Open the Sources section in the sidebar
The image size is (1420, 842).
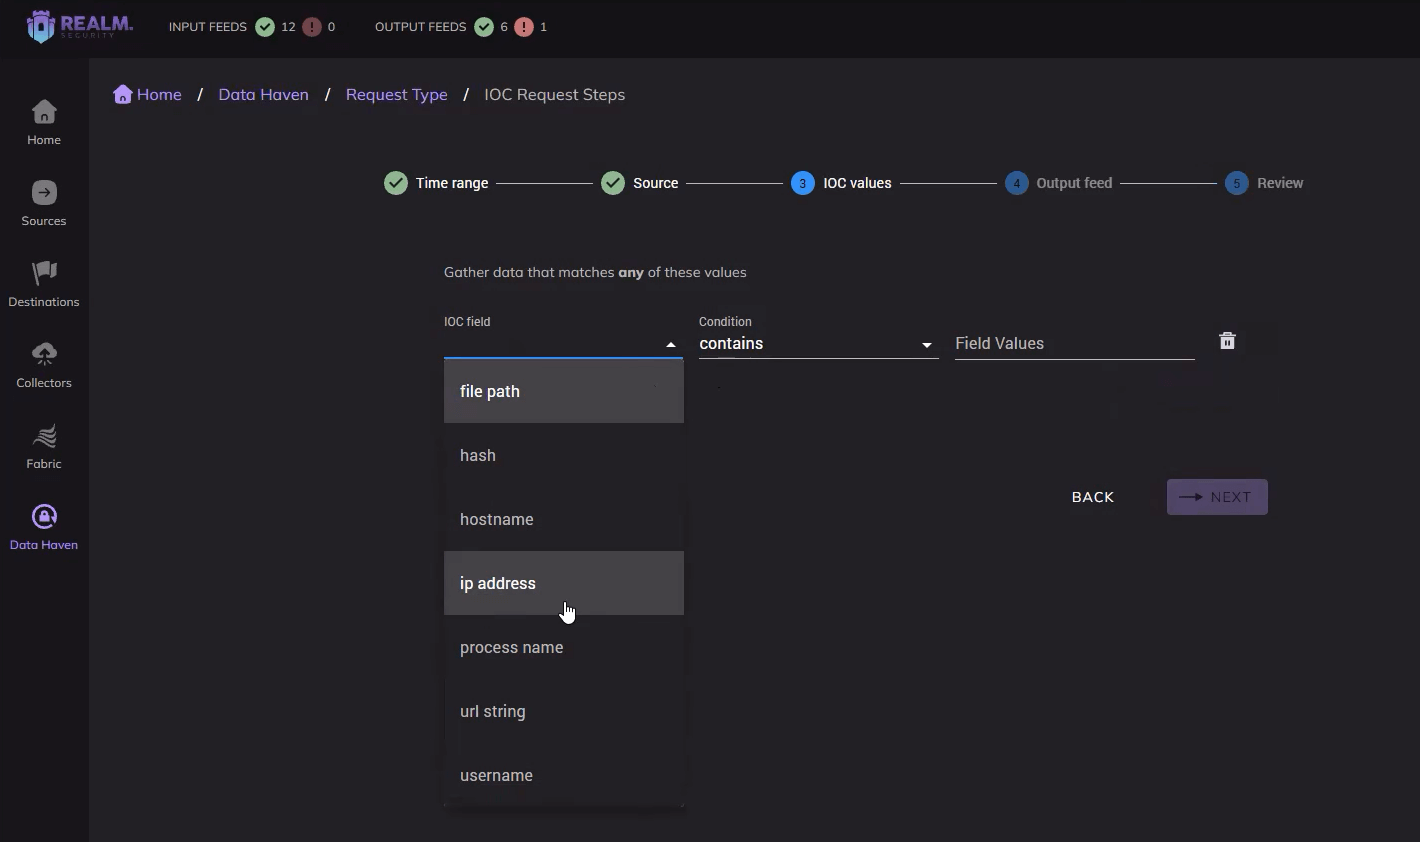(x=43, y=203)
